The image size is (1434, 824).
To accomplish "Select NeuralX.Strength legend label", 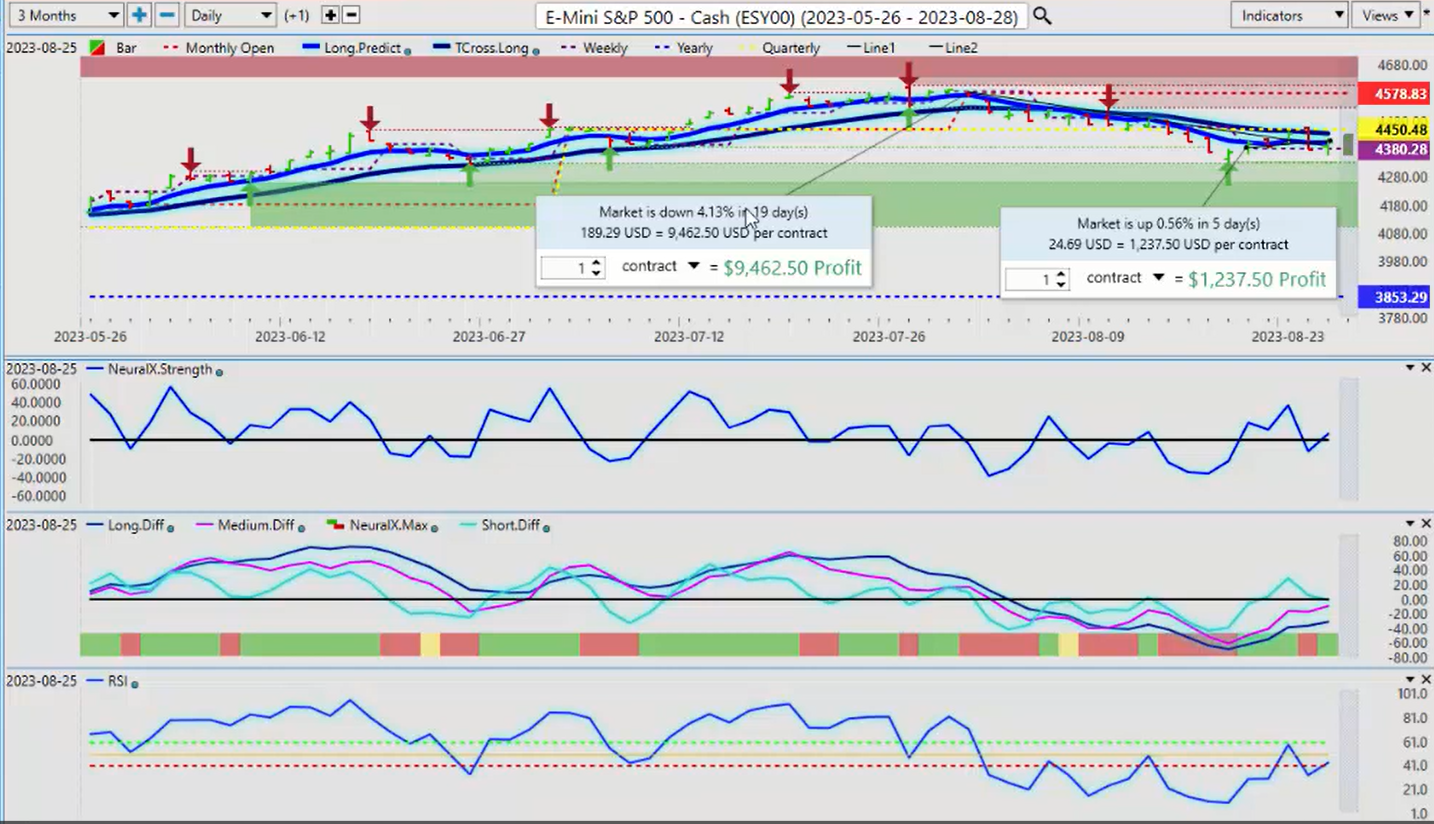I will [160, 369].
